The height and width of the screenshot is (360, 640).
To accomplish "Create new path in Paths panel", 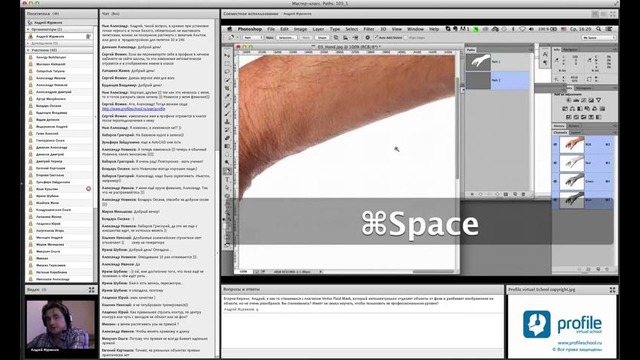I will tap(515, 194).
